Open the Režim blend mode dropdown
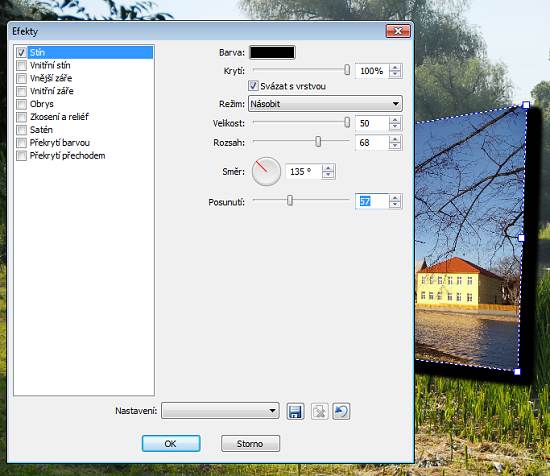 click(x=325, y=104)
